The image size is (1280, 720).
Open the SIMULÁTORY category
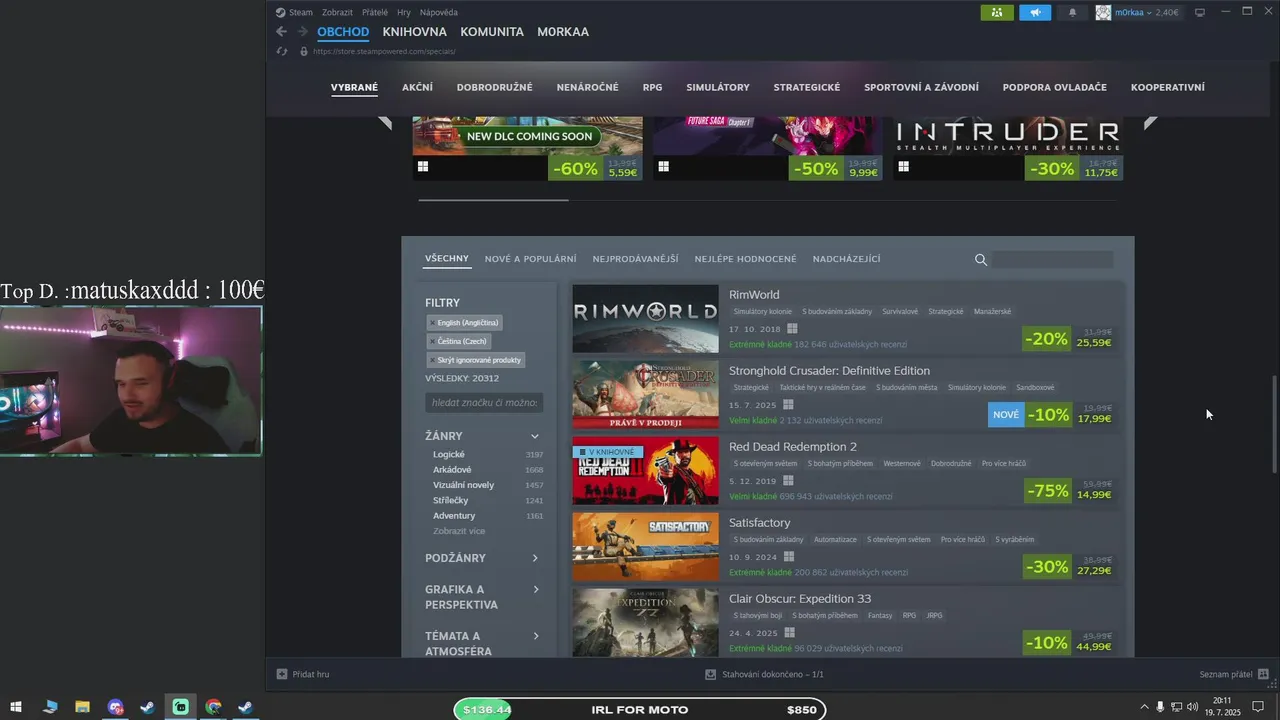coord(718,88)
